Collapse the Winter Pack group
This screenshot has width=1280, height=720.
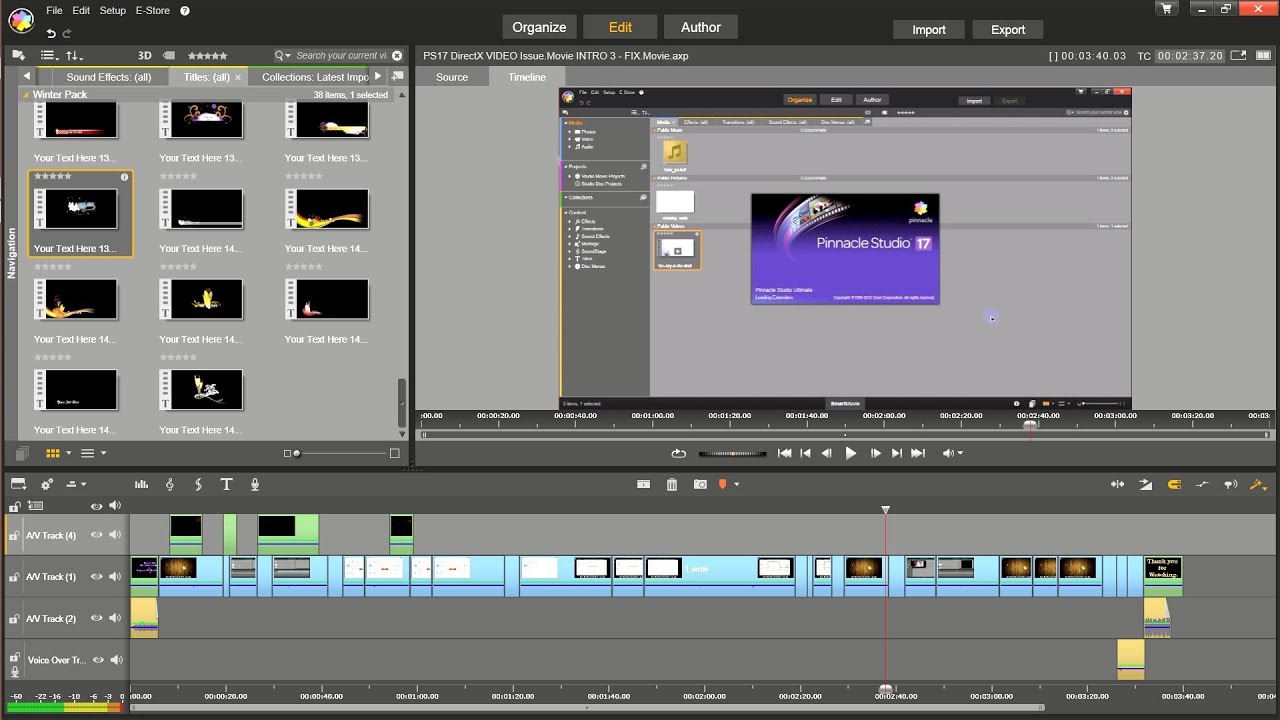click(25, 95)
